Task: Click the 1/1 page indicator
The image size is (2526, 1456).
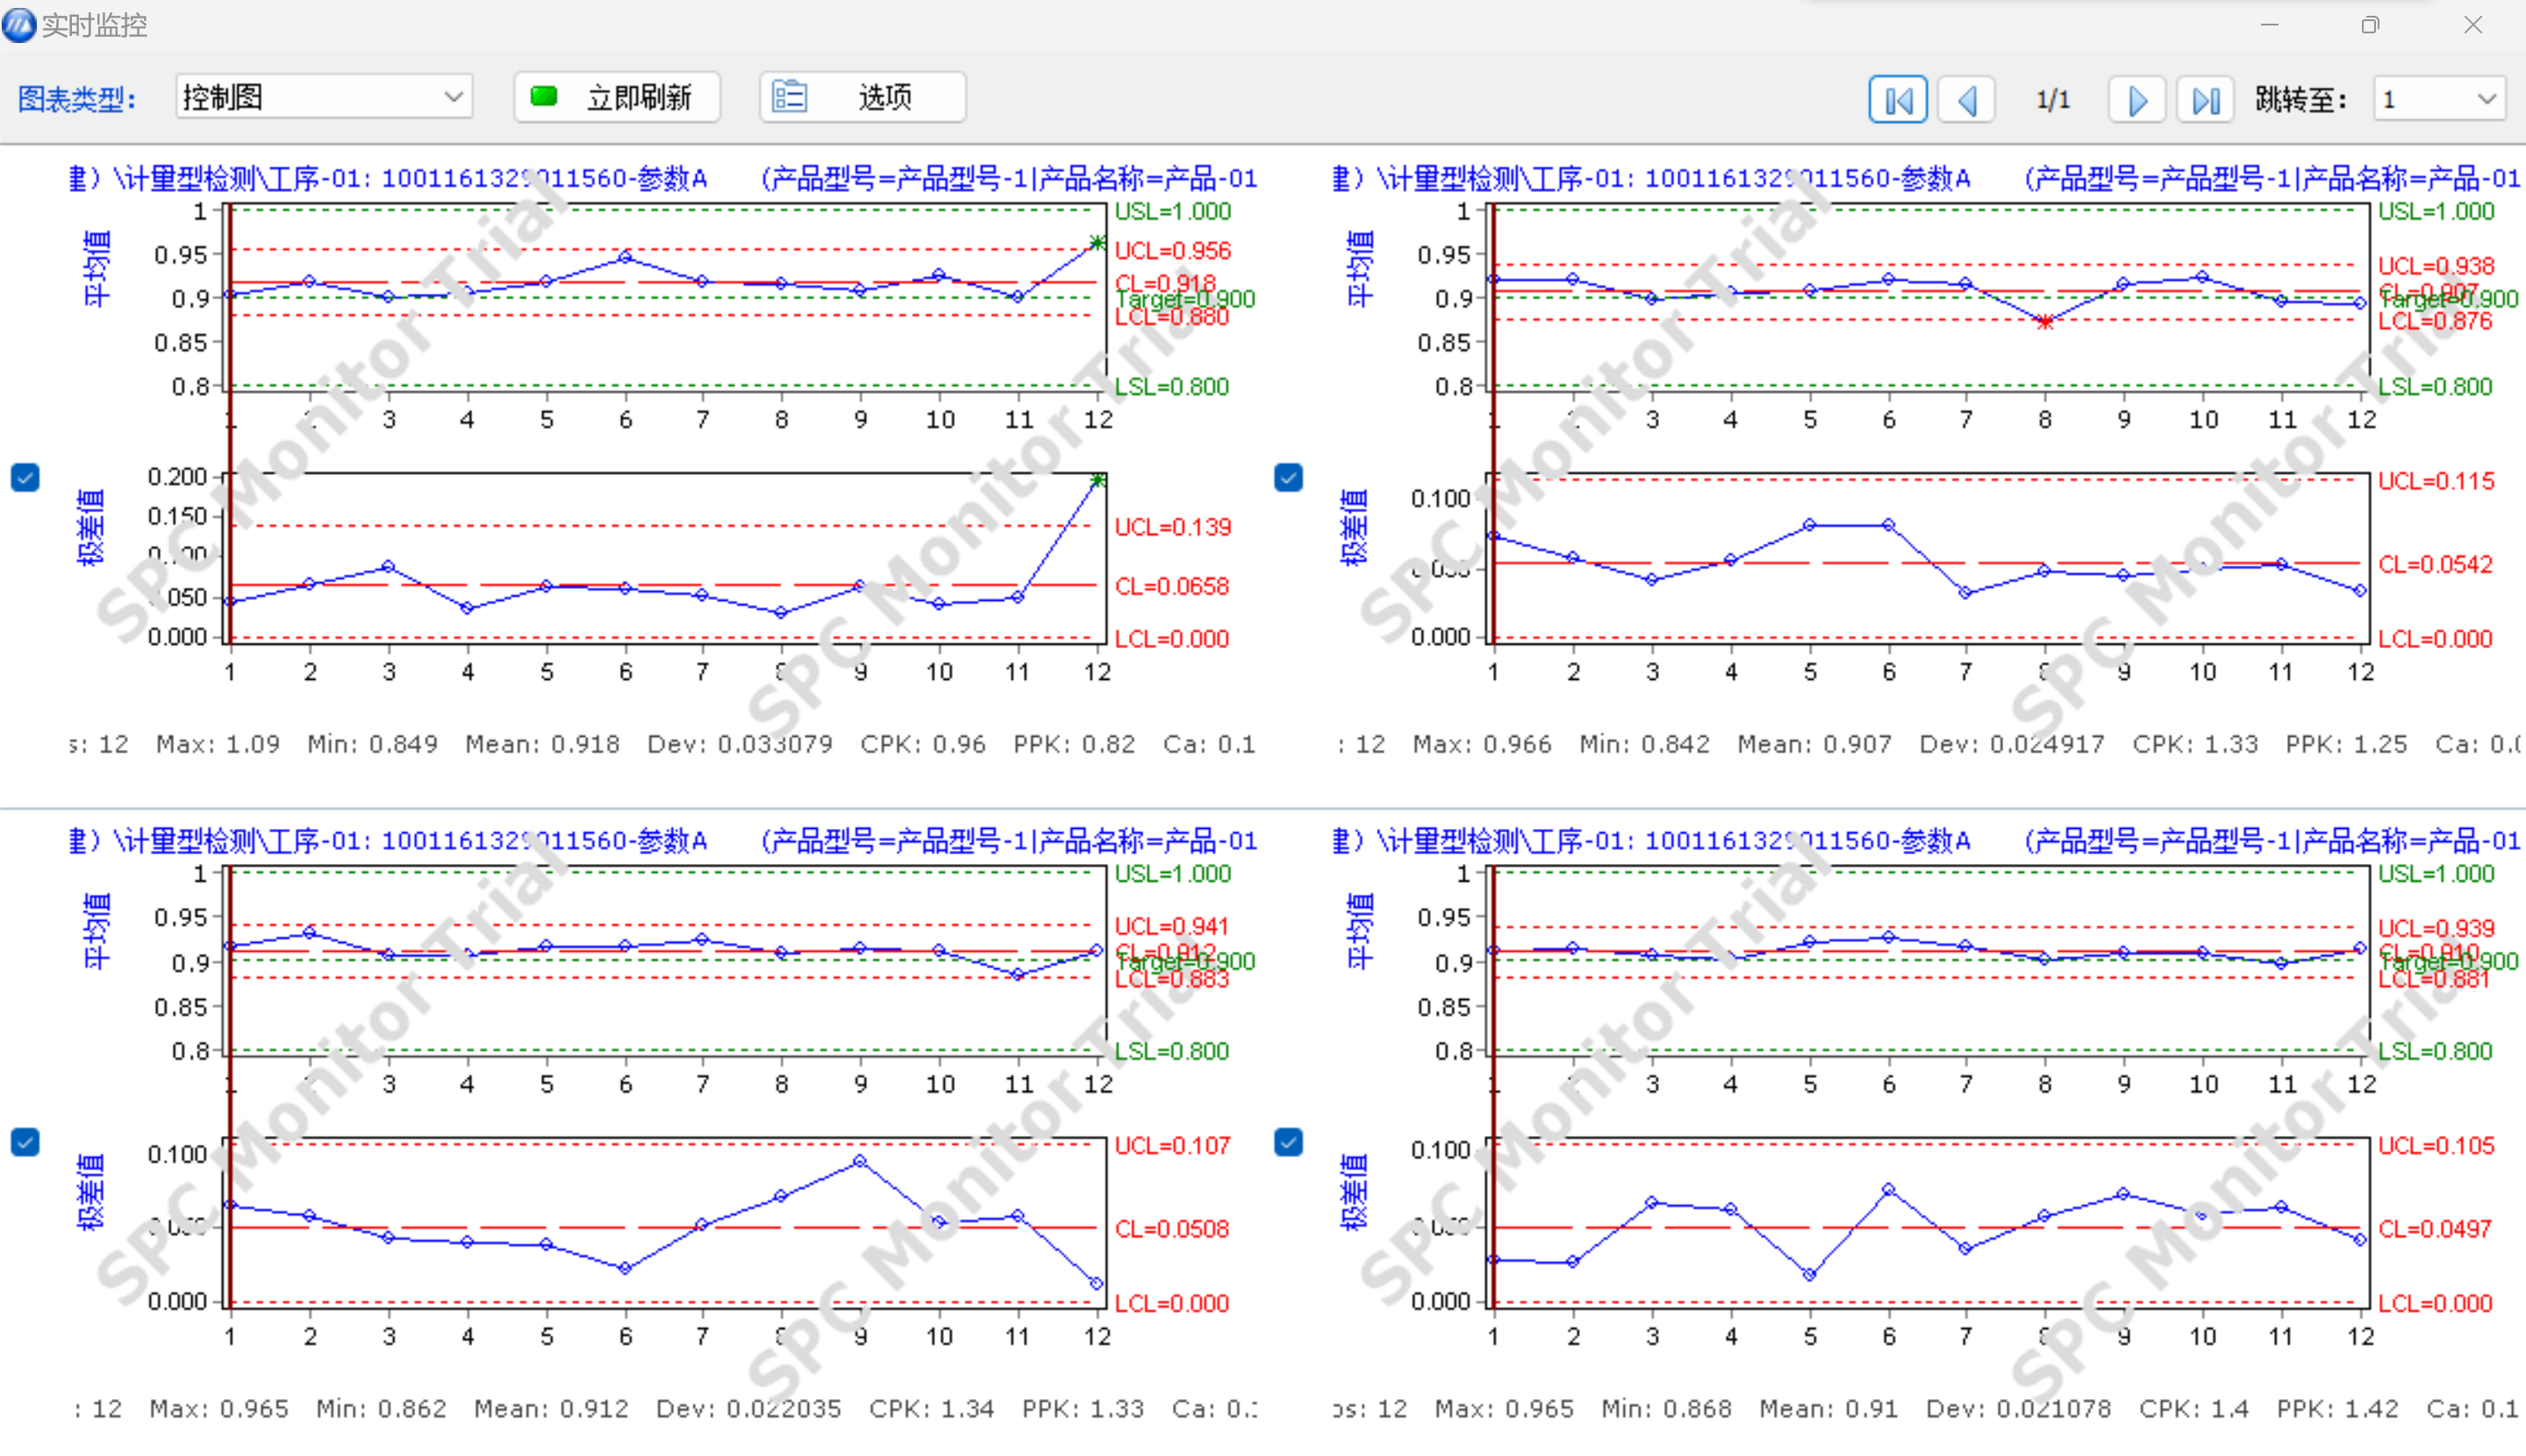Action: [x=2052, y=100]
